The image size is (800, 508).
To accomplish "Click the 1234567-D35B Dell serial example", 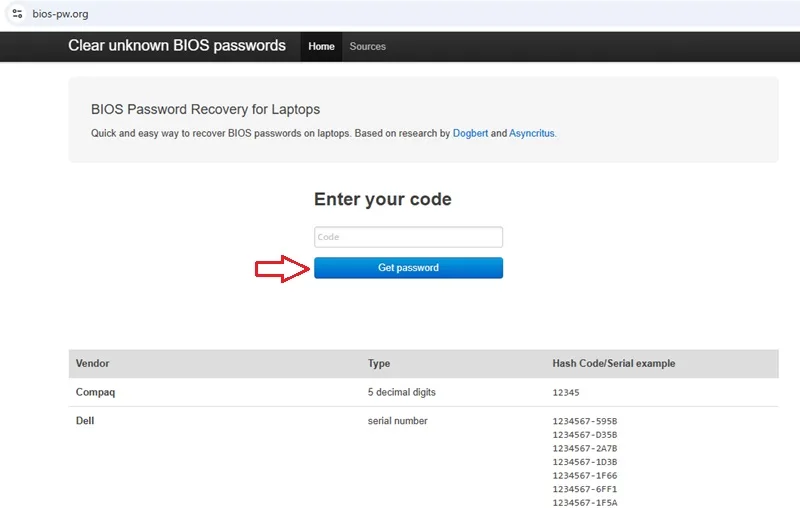I will pos(585,435).
